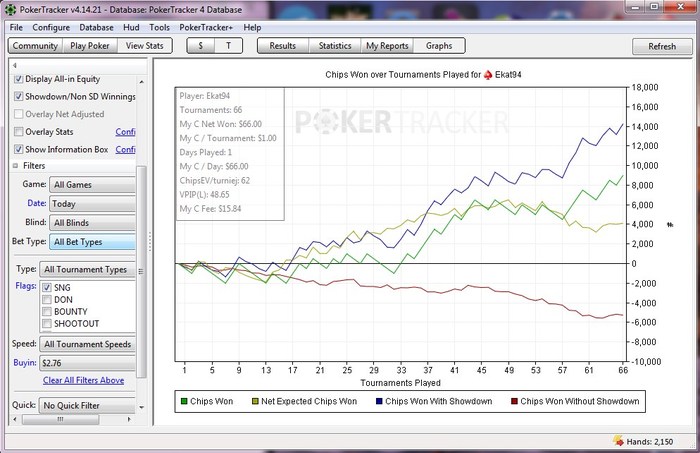Collapse the Filters section

pos(15,166)
